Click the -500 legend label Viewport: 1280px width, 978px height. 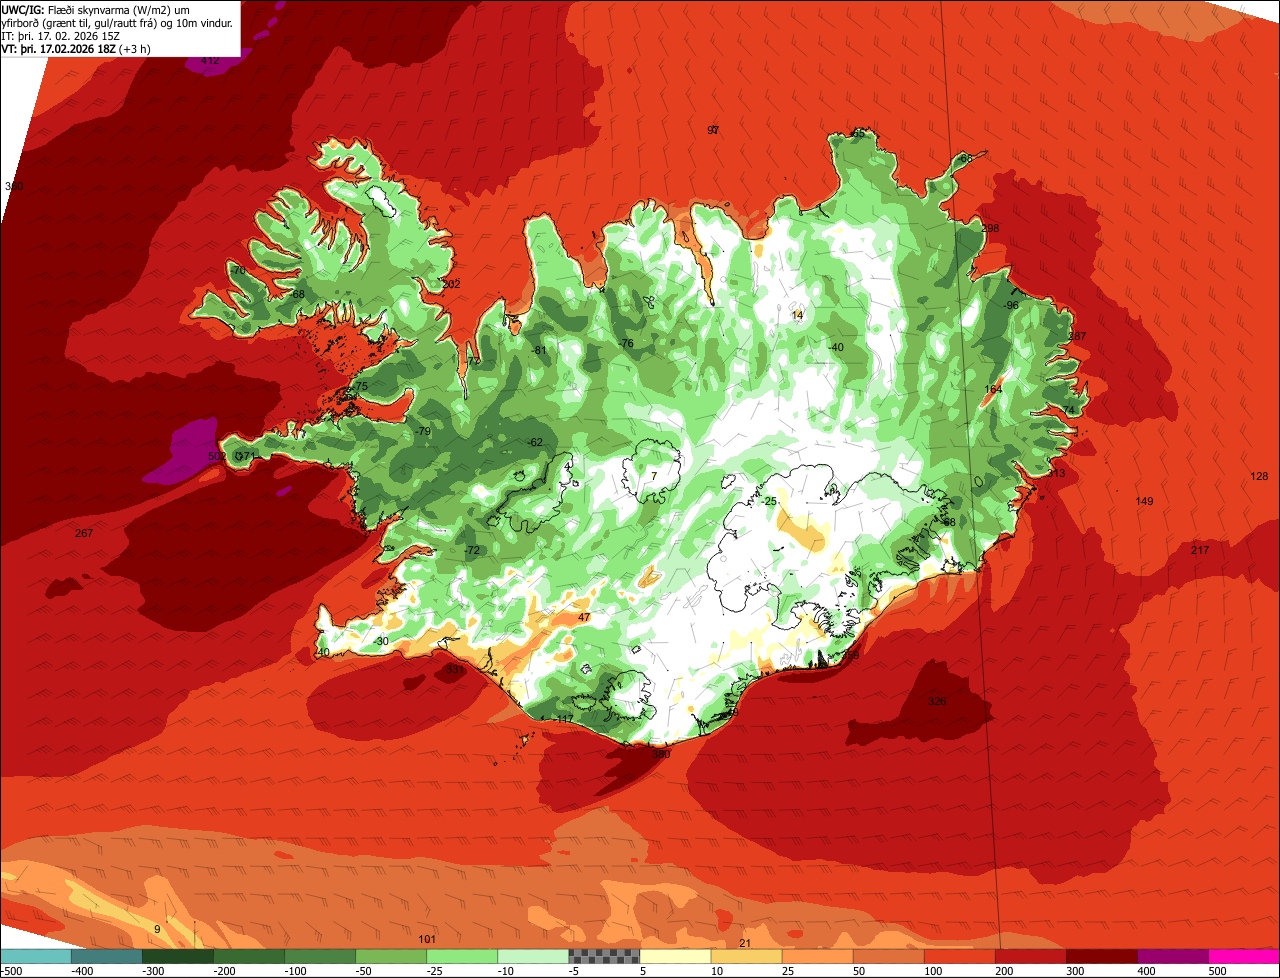13,970
